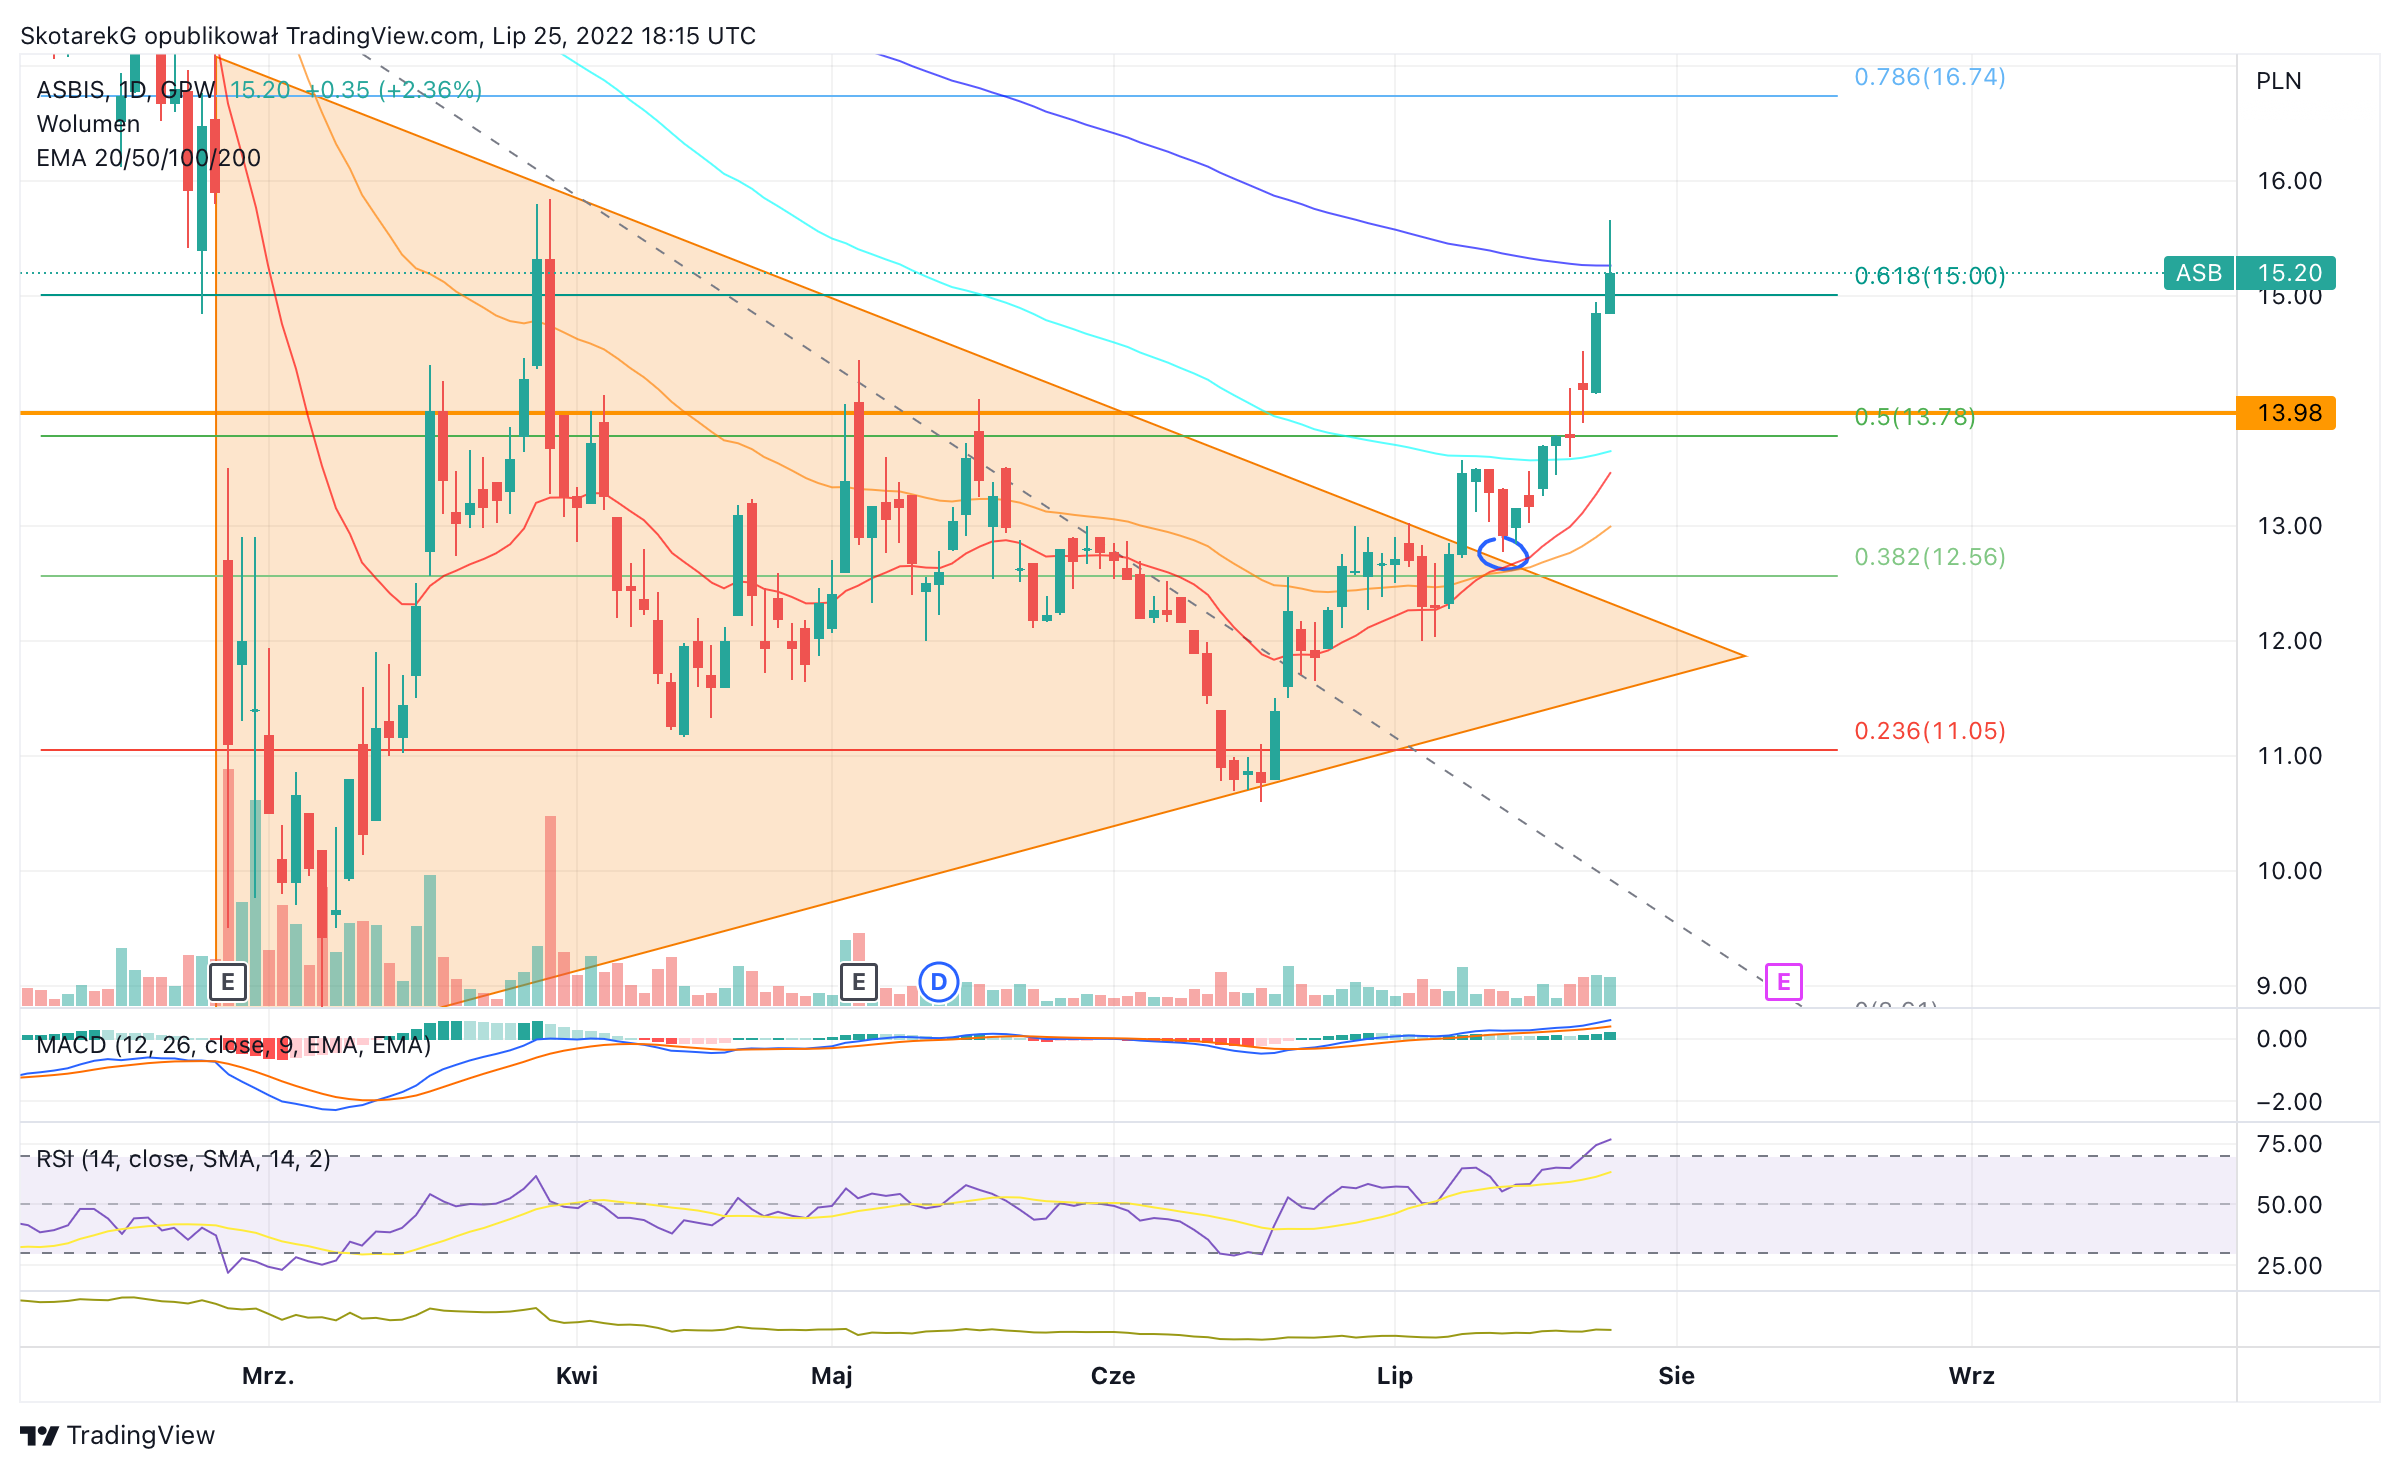Click the 25.00 RSI scale value
This screenshot has height=1472, width=2400.
(x=2289, y=1266)
